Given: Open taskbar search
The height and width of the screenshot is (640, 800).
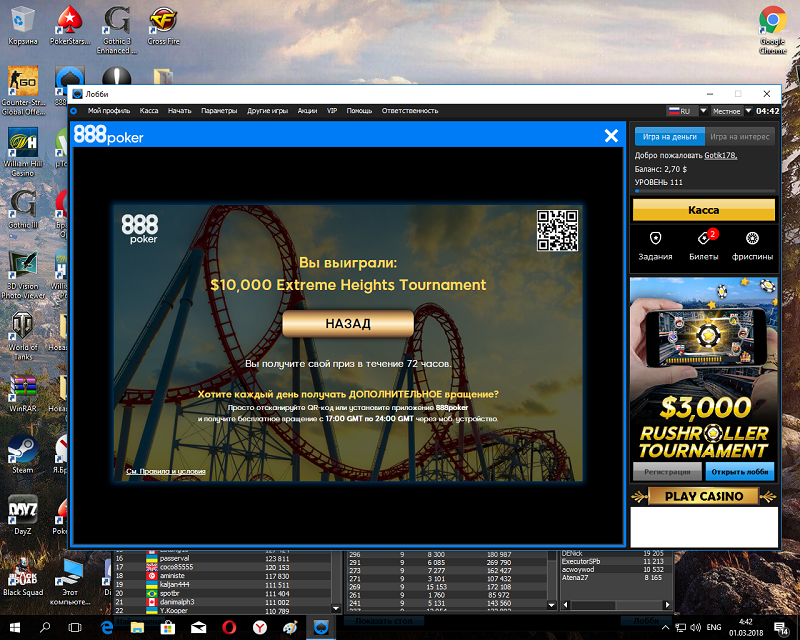Looking at the screenshot, I should coord(45,627).
